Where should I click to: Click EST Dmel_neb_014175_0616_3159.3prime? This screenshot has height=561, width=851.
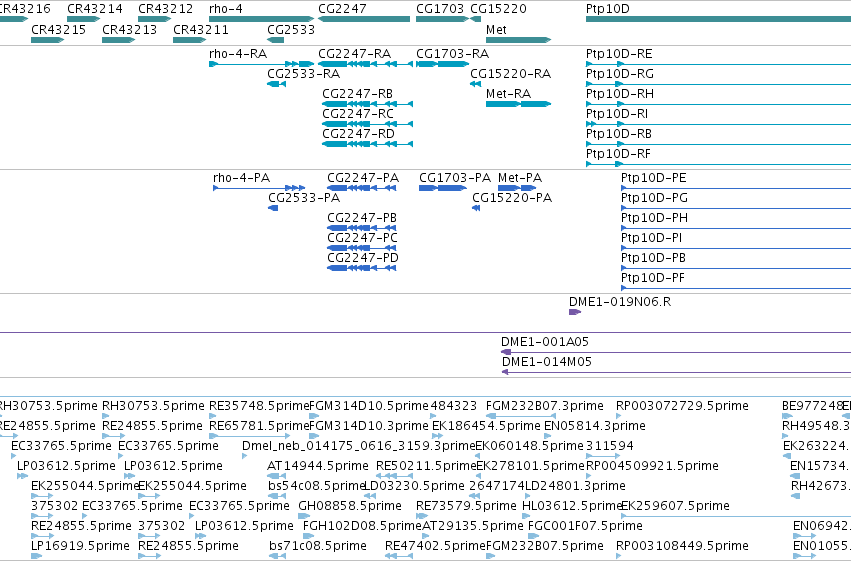[359, 446]
